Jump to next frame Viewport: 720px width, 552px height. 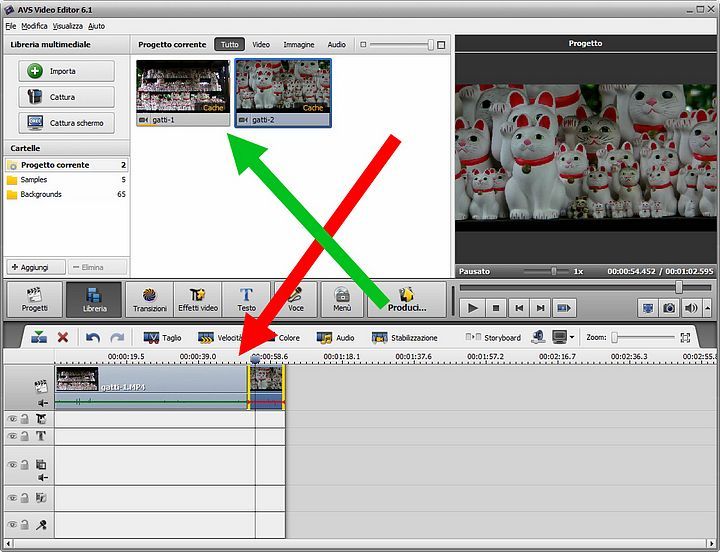point(540,308)
